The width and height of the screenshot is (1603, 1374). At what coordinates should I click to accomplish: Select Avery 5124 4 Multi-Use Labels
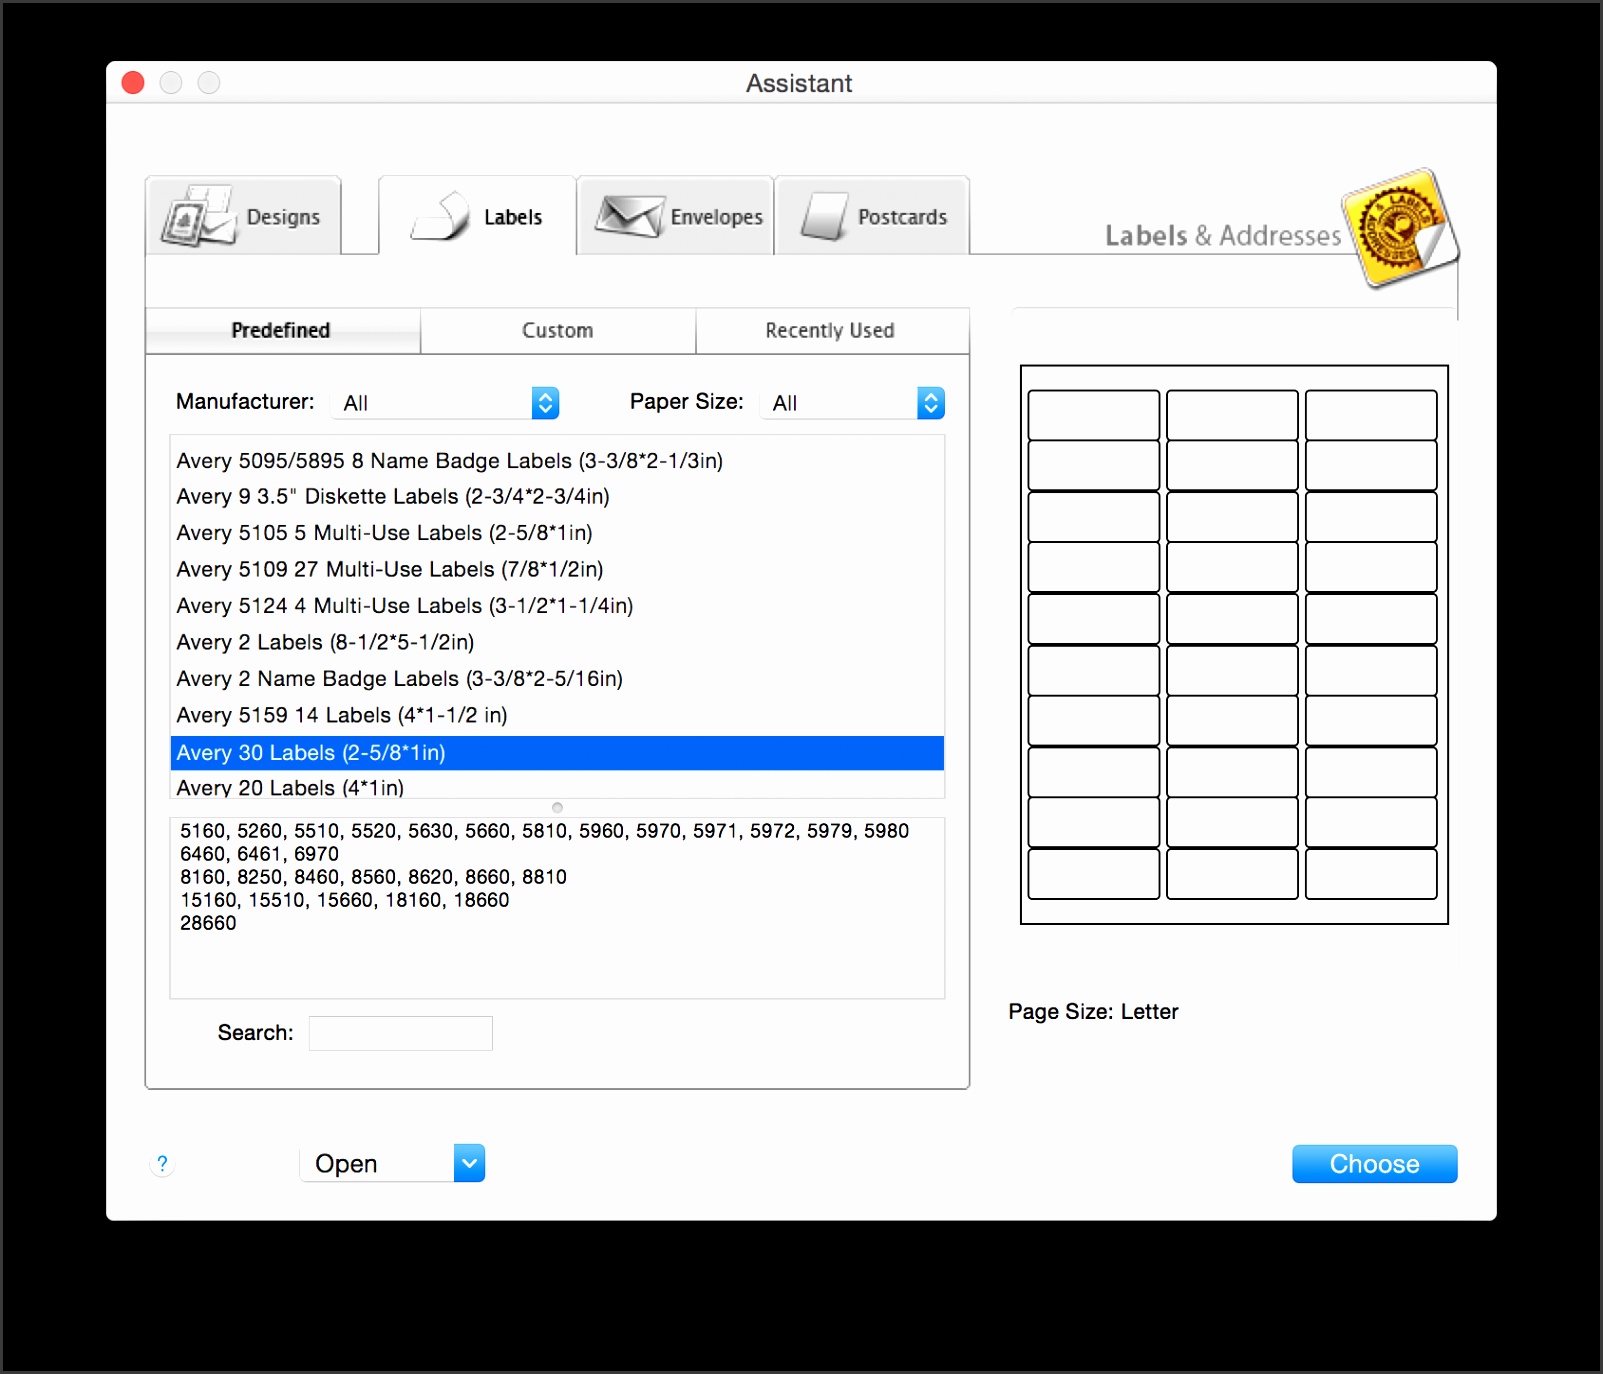pos(557,606)
